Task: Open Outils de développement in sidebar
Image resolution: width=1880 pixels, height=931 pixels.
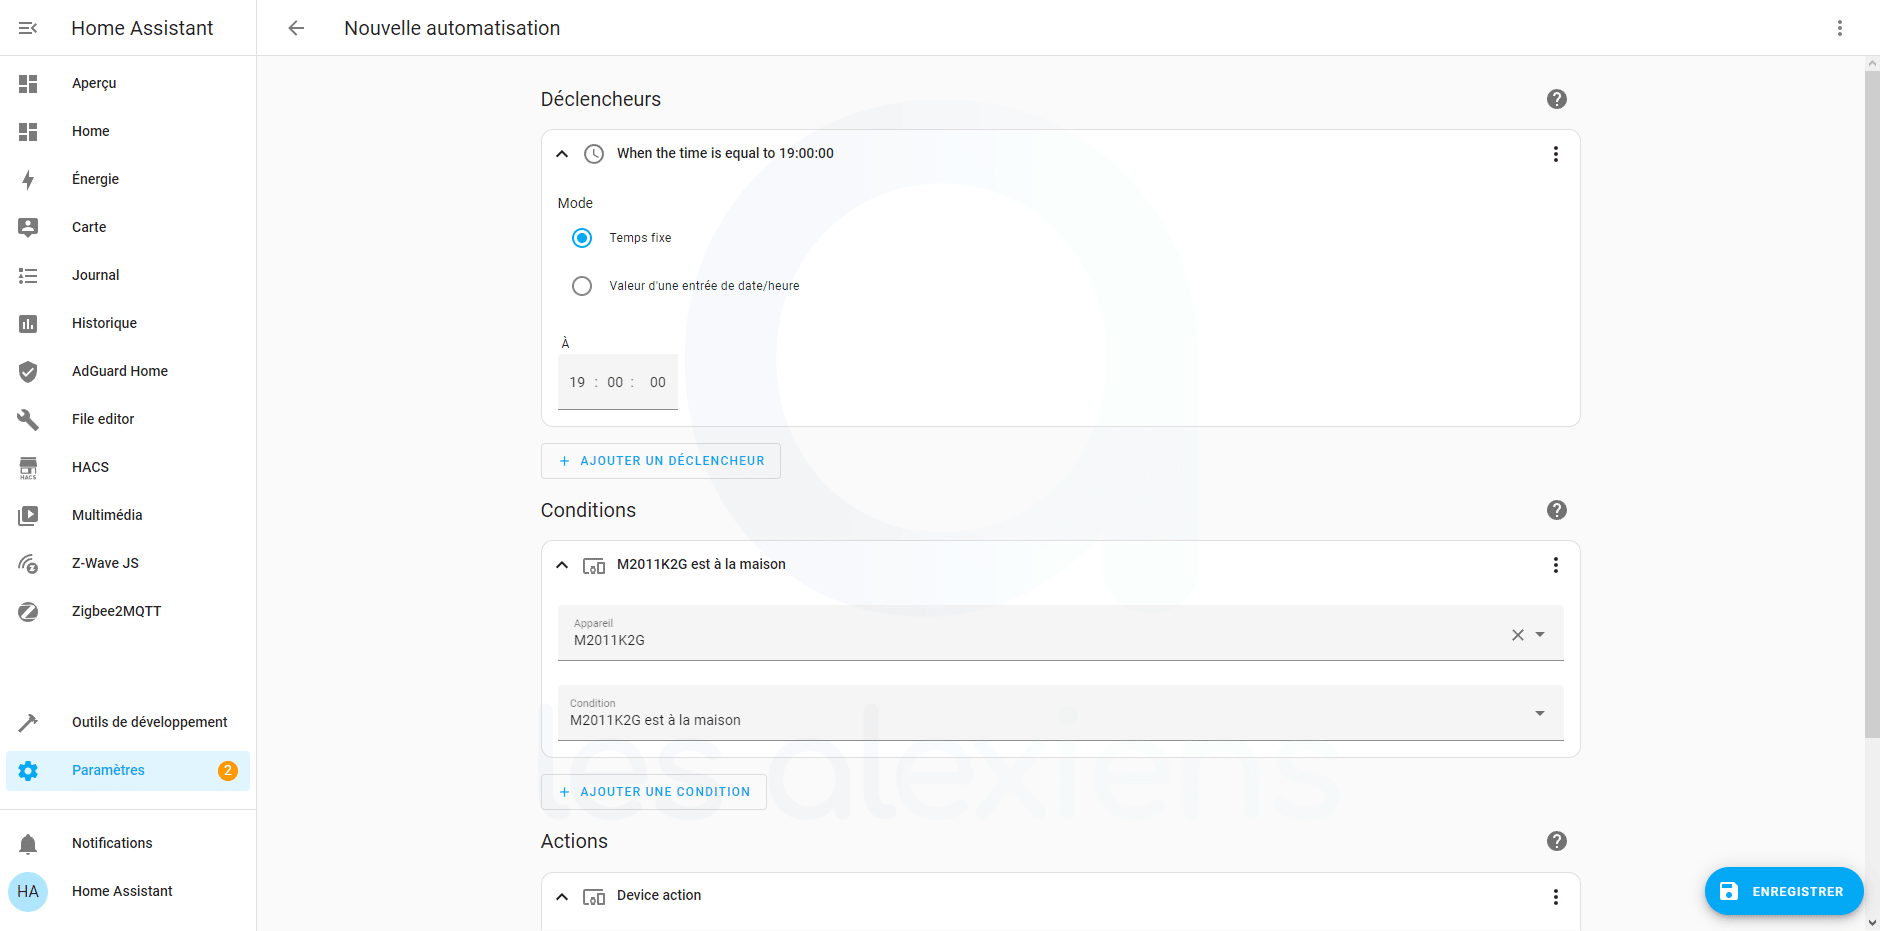Action: pos(128,723)
